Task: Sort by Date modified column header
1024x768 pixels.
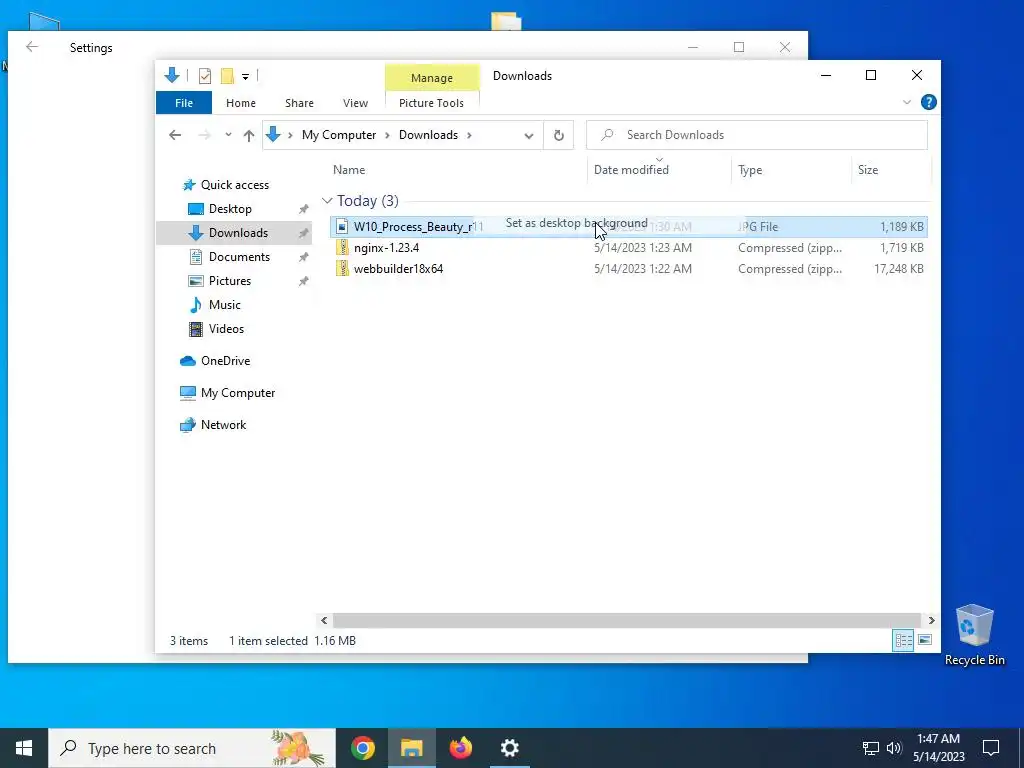Action: coord(631,170)
